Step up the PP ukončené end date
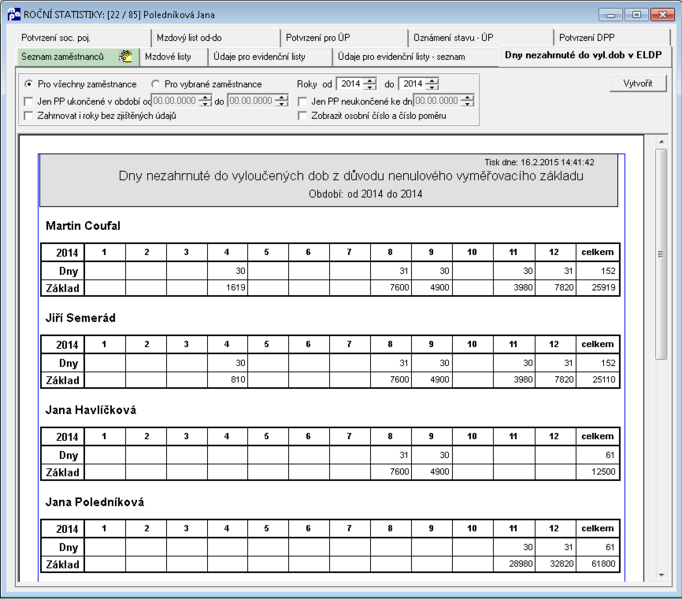This screenshot has height=599, width=682. pos(282,98)
